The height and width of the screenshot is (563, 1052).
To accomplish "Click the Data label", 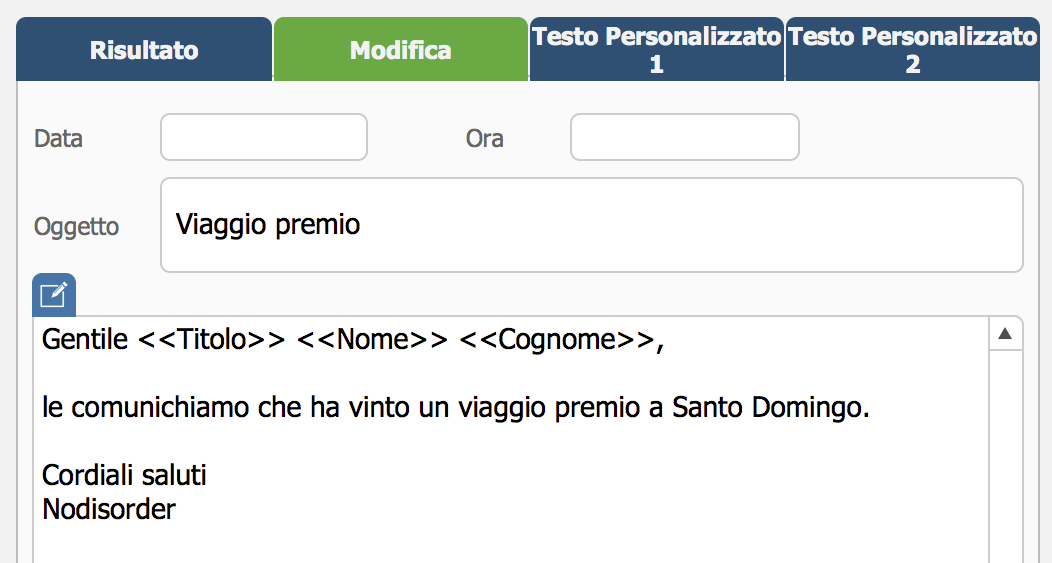I will (x=58, y=138).
